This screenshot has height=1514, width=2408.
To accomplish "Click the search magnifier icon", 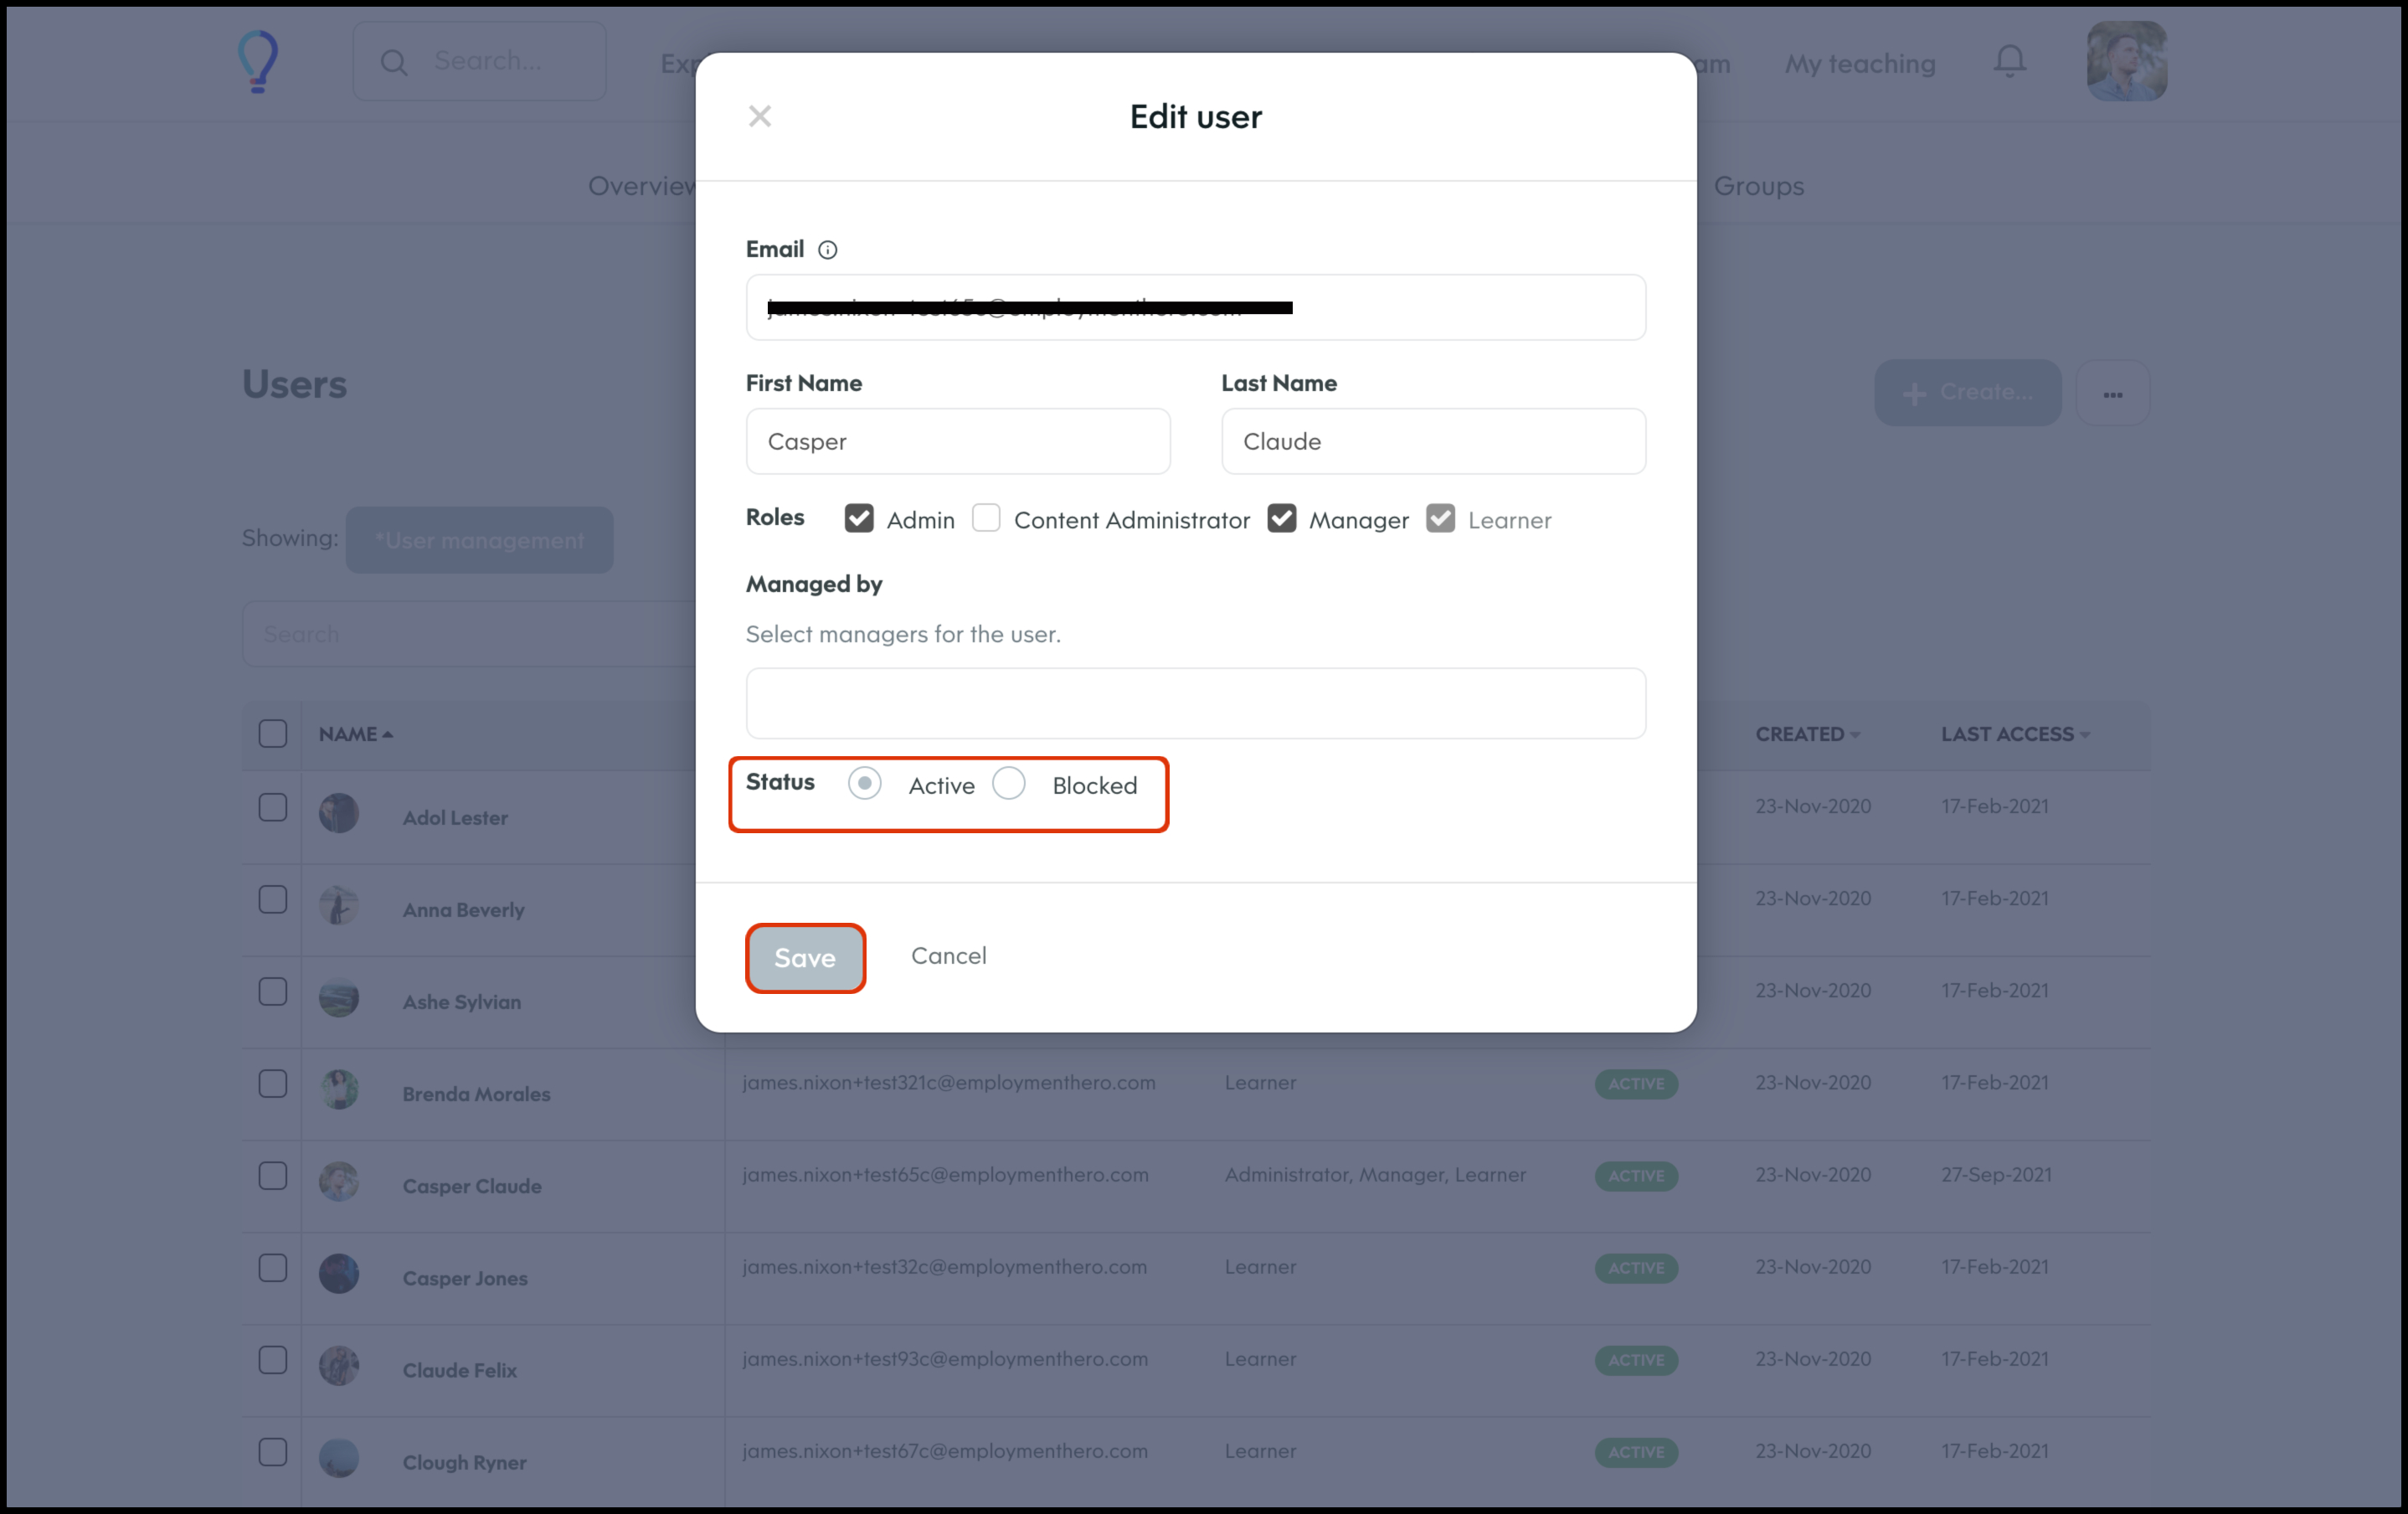I will pyautogui.click(x=394, y=63).
